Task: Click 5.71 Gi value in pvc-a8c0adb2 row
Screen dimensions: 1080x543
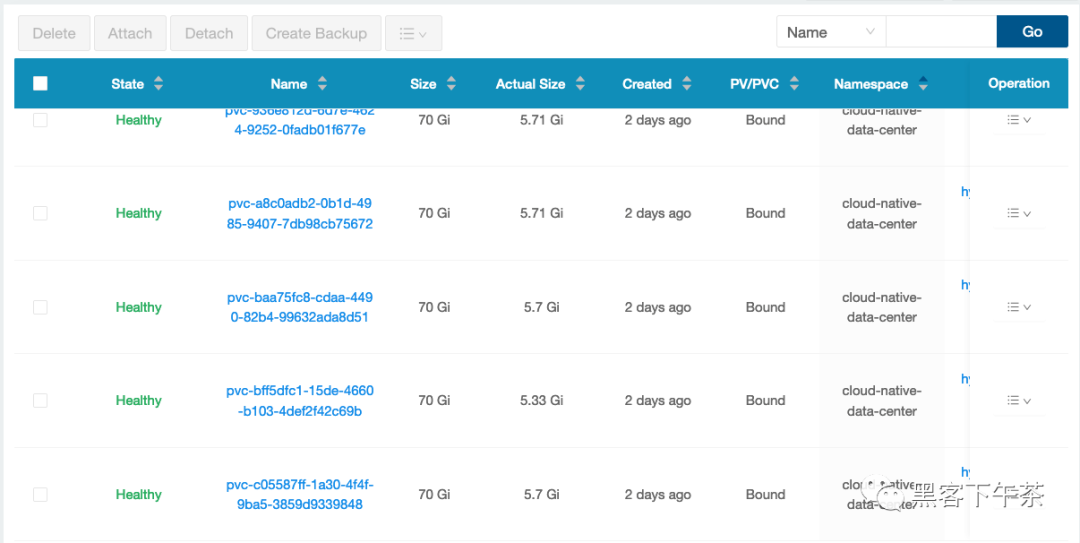Action: pyautogui.click(x=541, y=214)
